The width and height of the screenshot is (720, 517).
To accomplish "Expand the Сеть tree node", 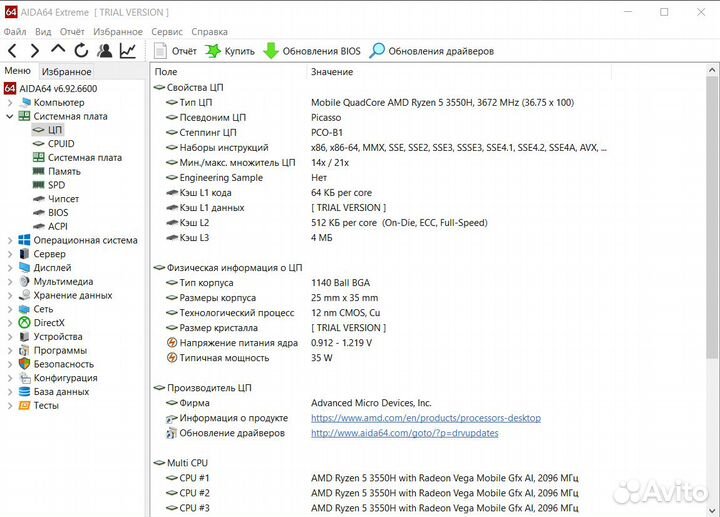I will click(x=10, y=309).
